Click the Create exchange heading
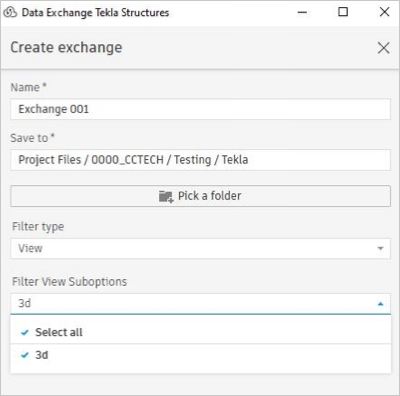The image size is (400, 396). pyautogui.click(x=66, y=47)
